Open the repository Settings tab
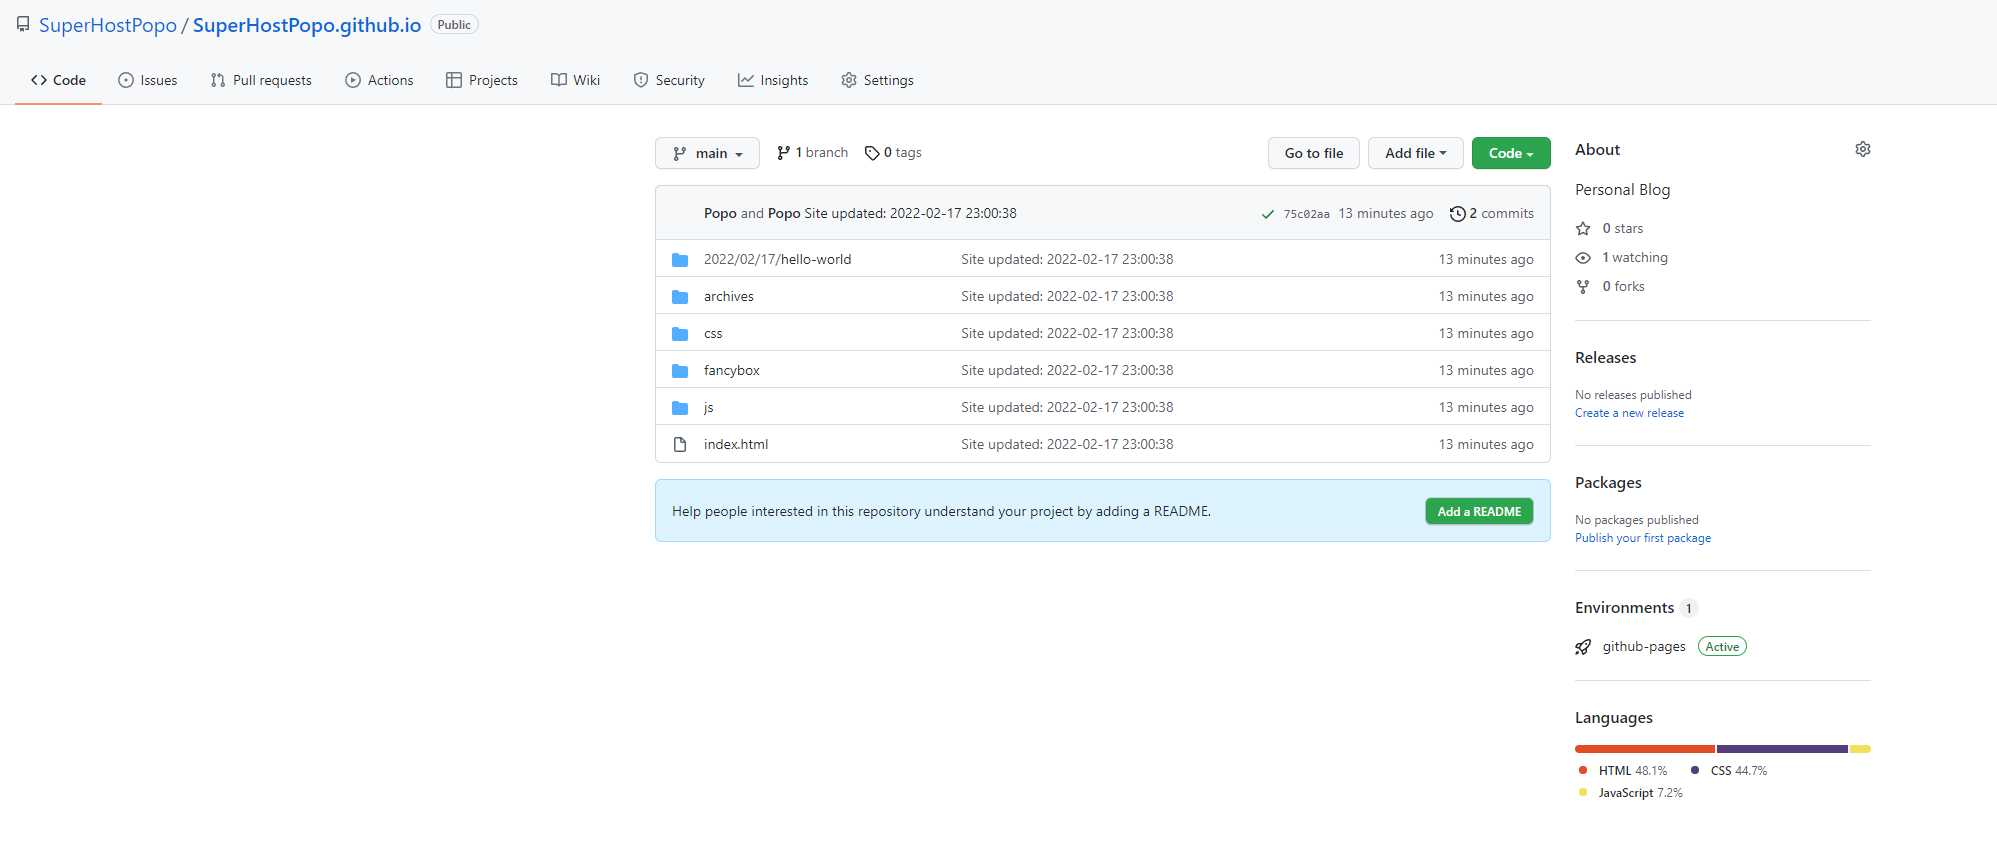This screenshot has height=842, width=1997. [x=877, y=80]
